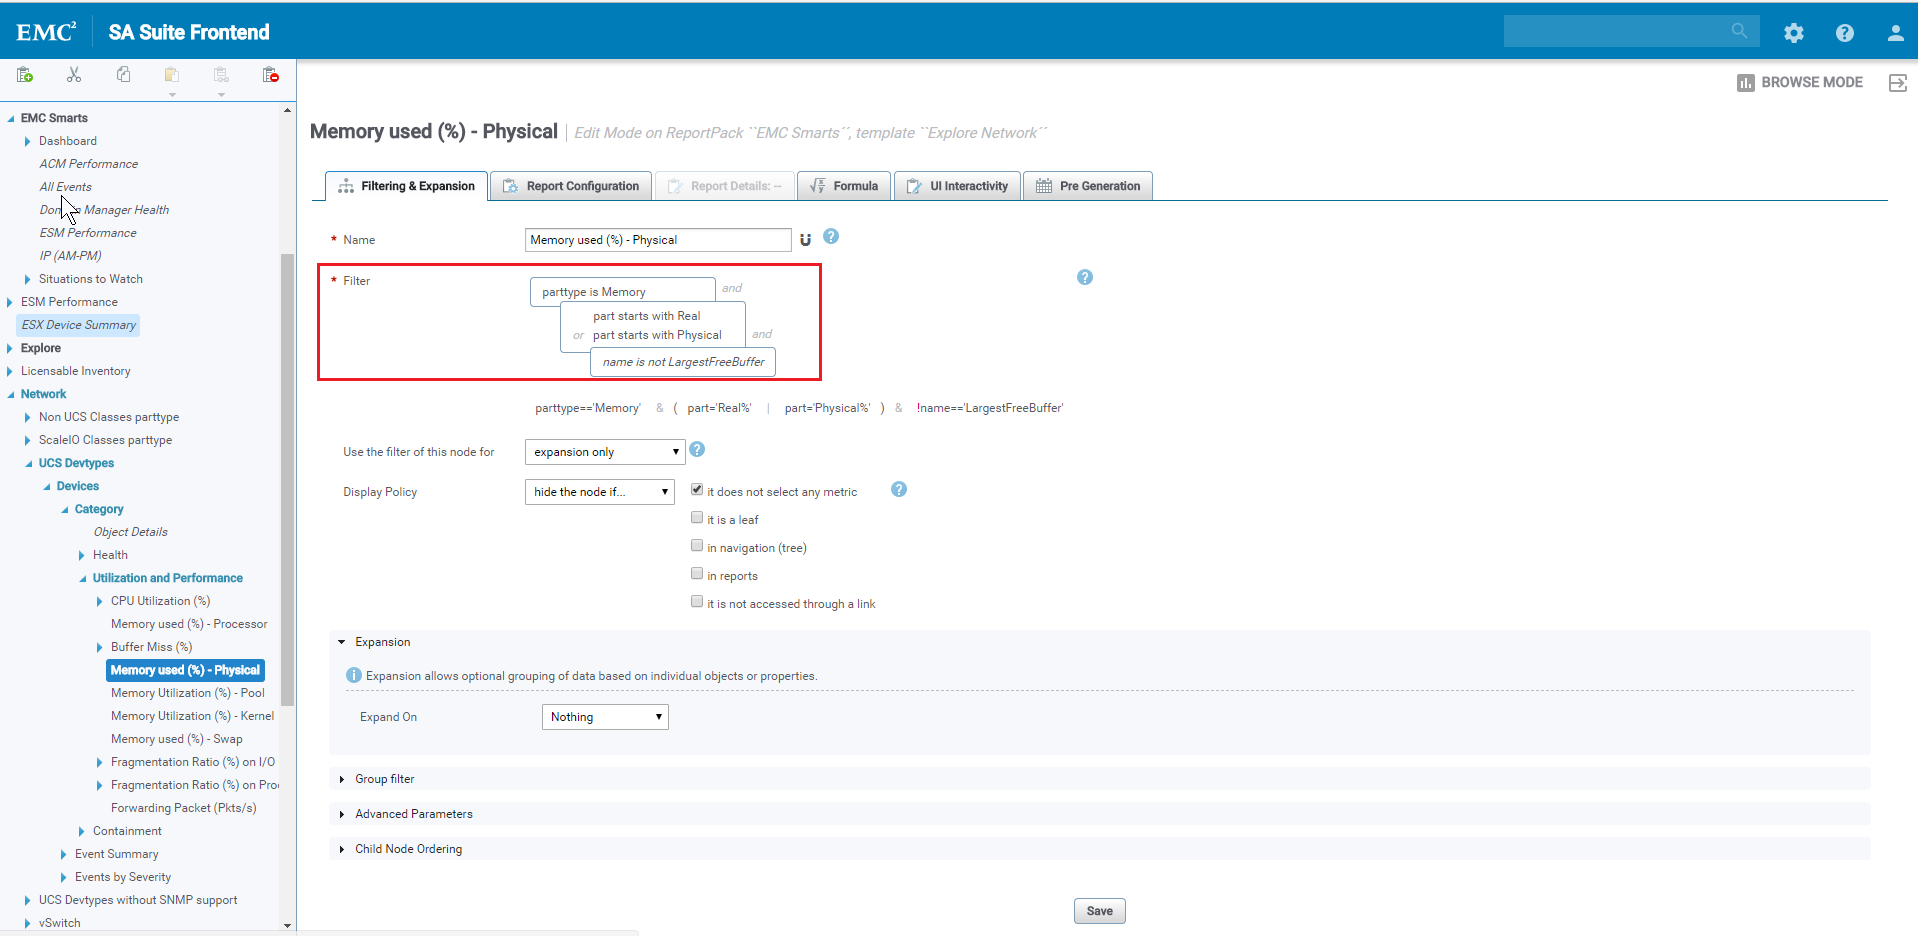Click the cut scissors icon
Viewport: 1918px width, 936px height.
tap(74, 75)
